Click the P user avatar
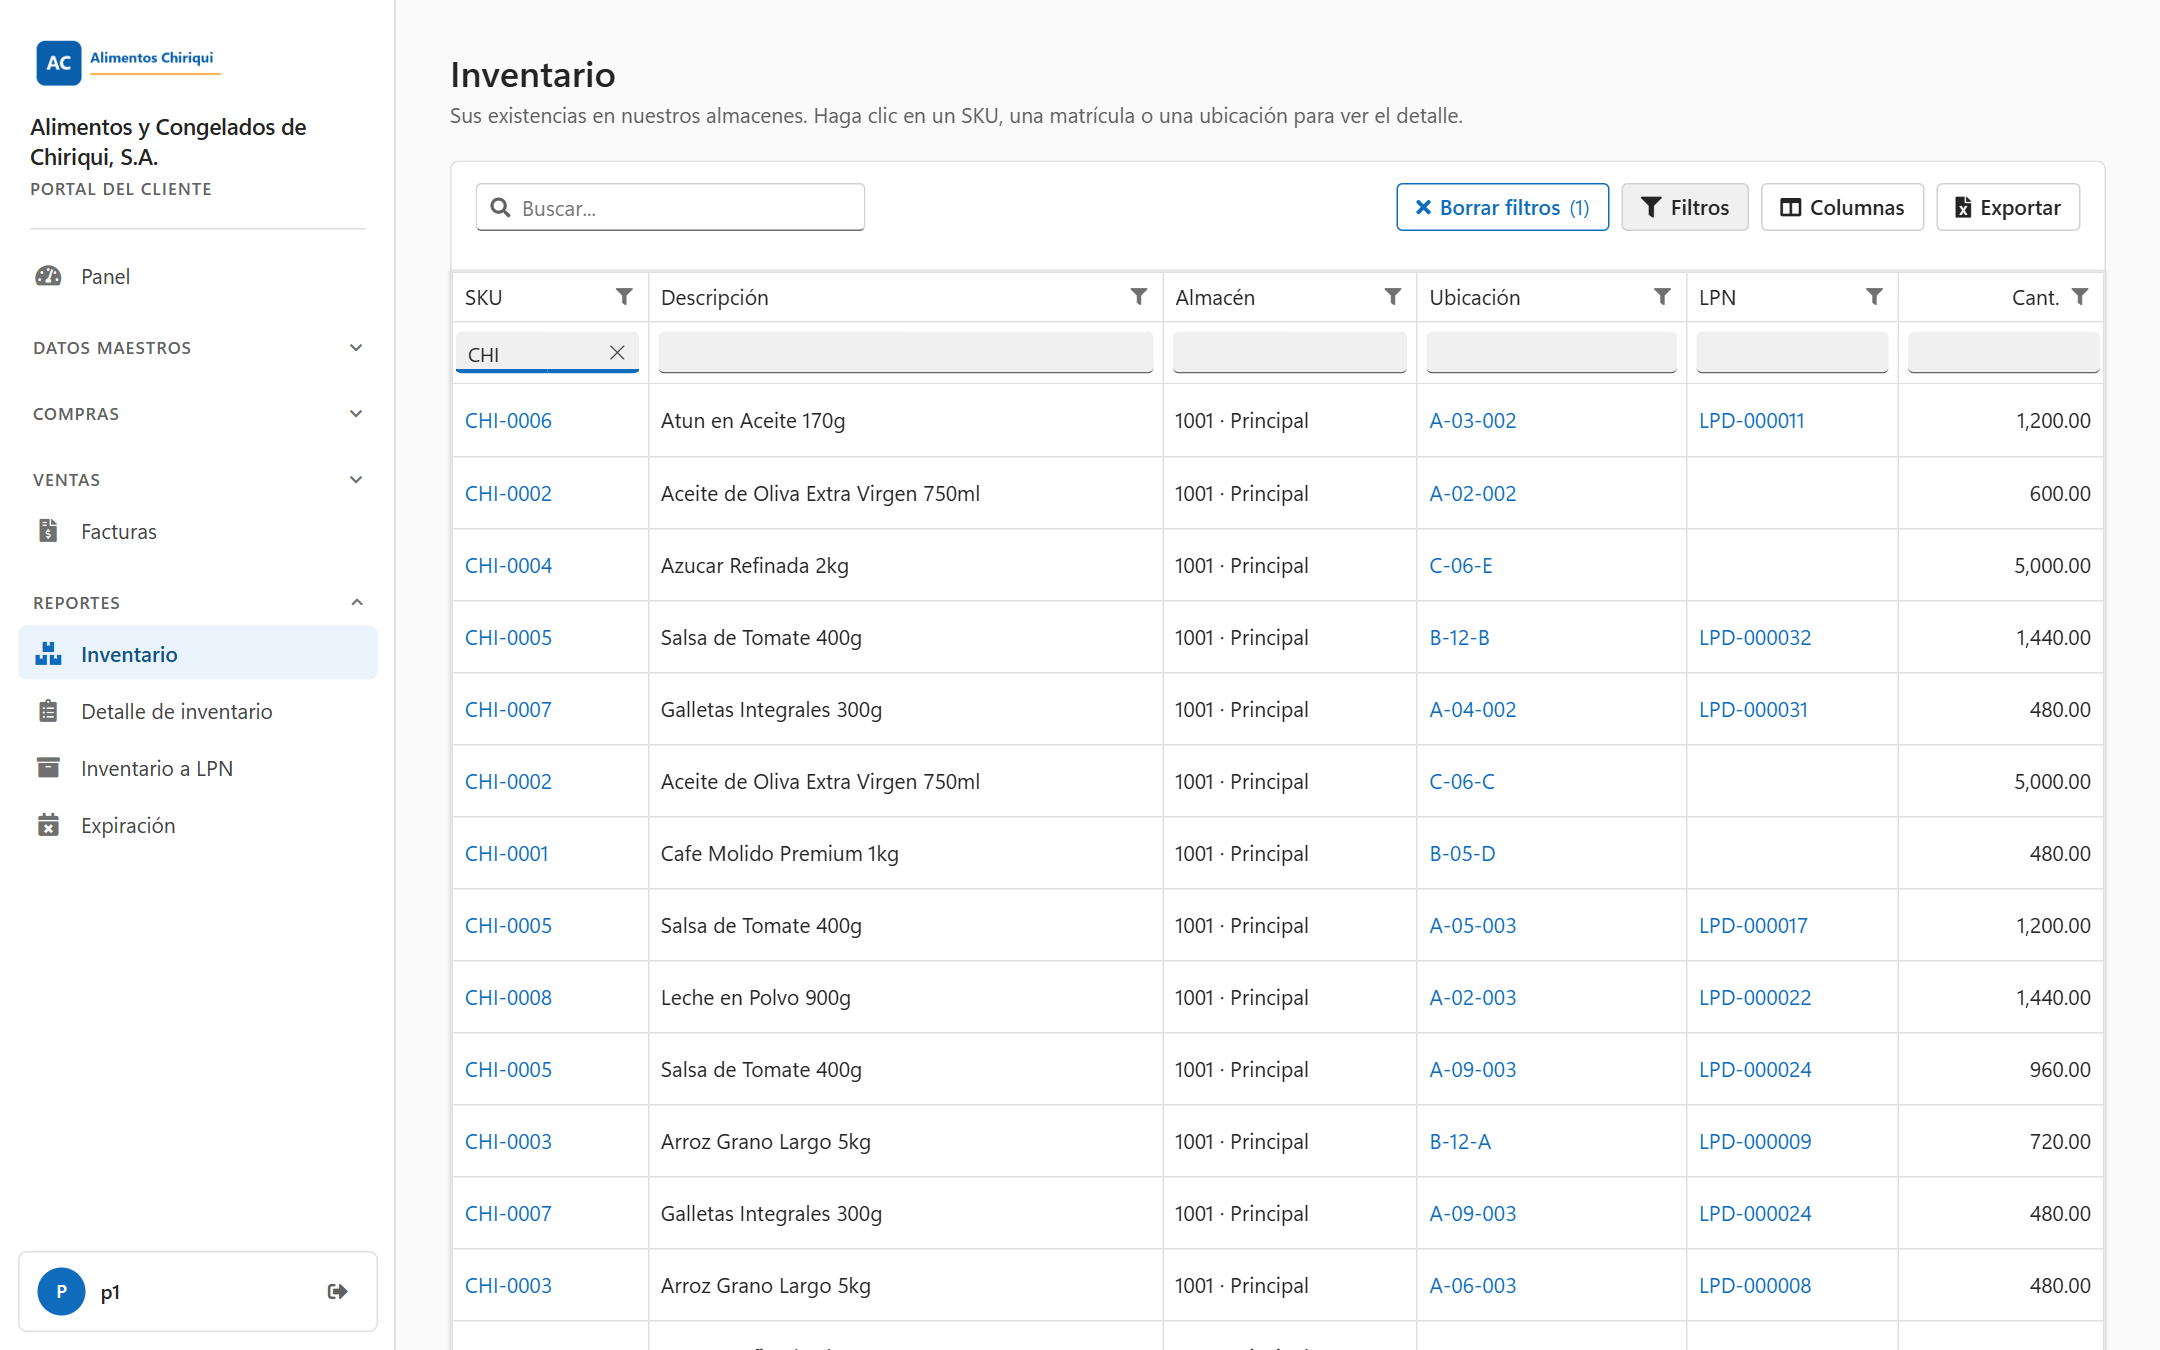Viewport: 2160px width, 1350px height. click(x=61, y=1291)
